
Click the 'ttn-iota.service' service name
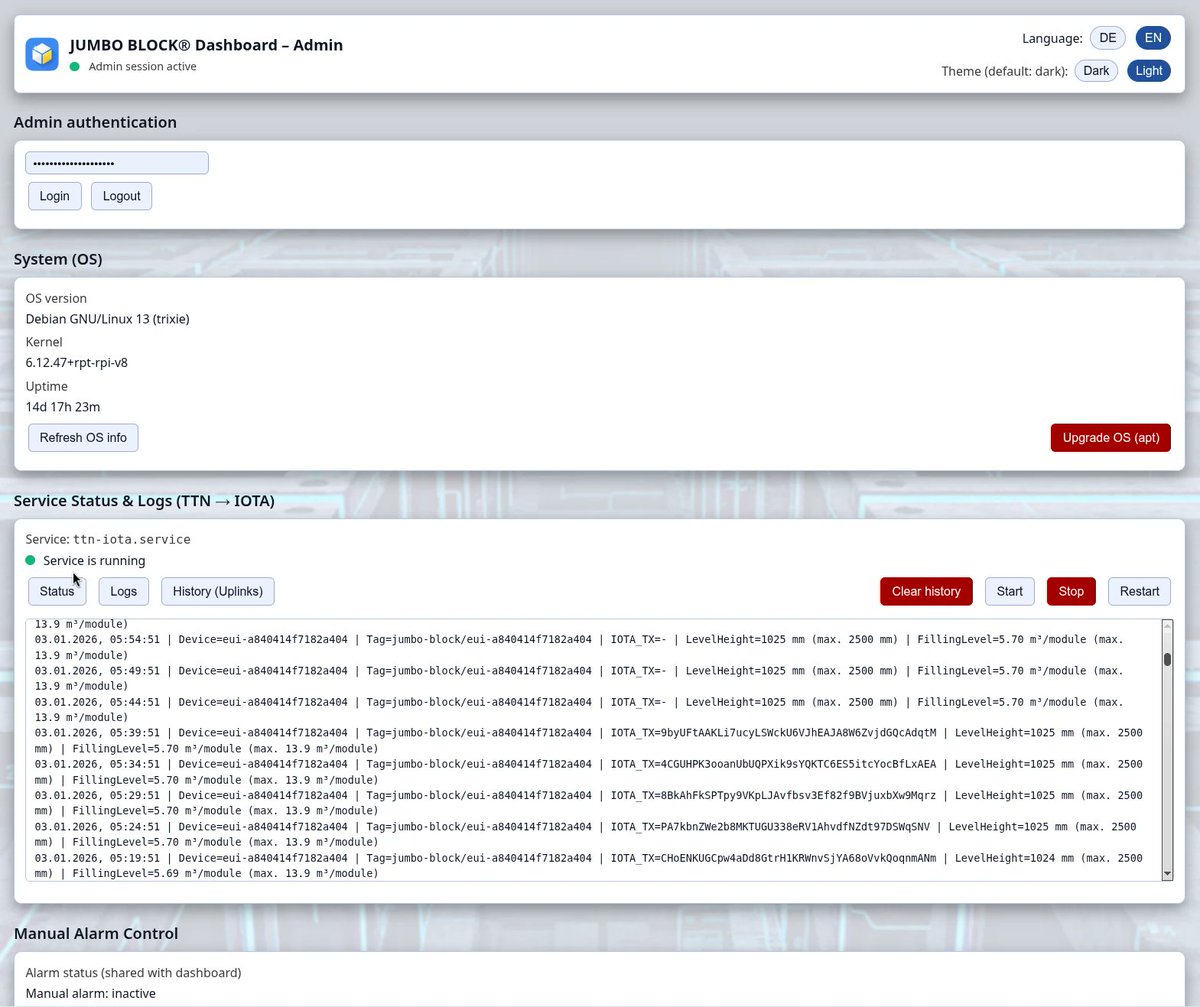coord(132,539)
